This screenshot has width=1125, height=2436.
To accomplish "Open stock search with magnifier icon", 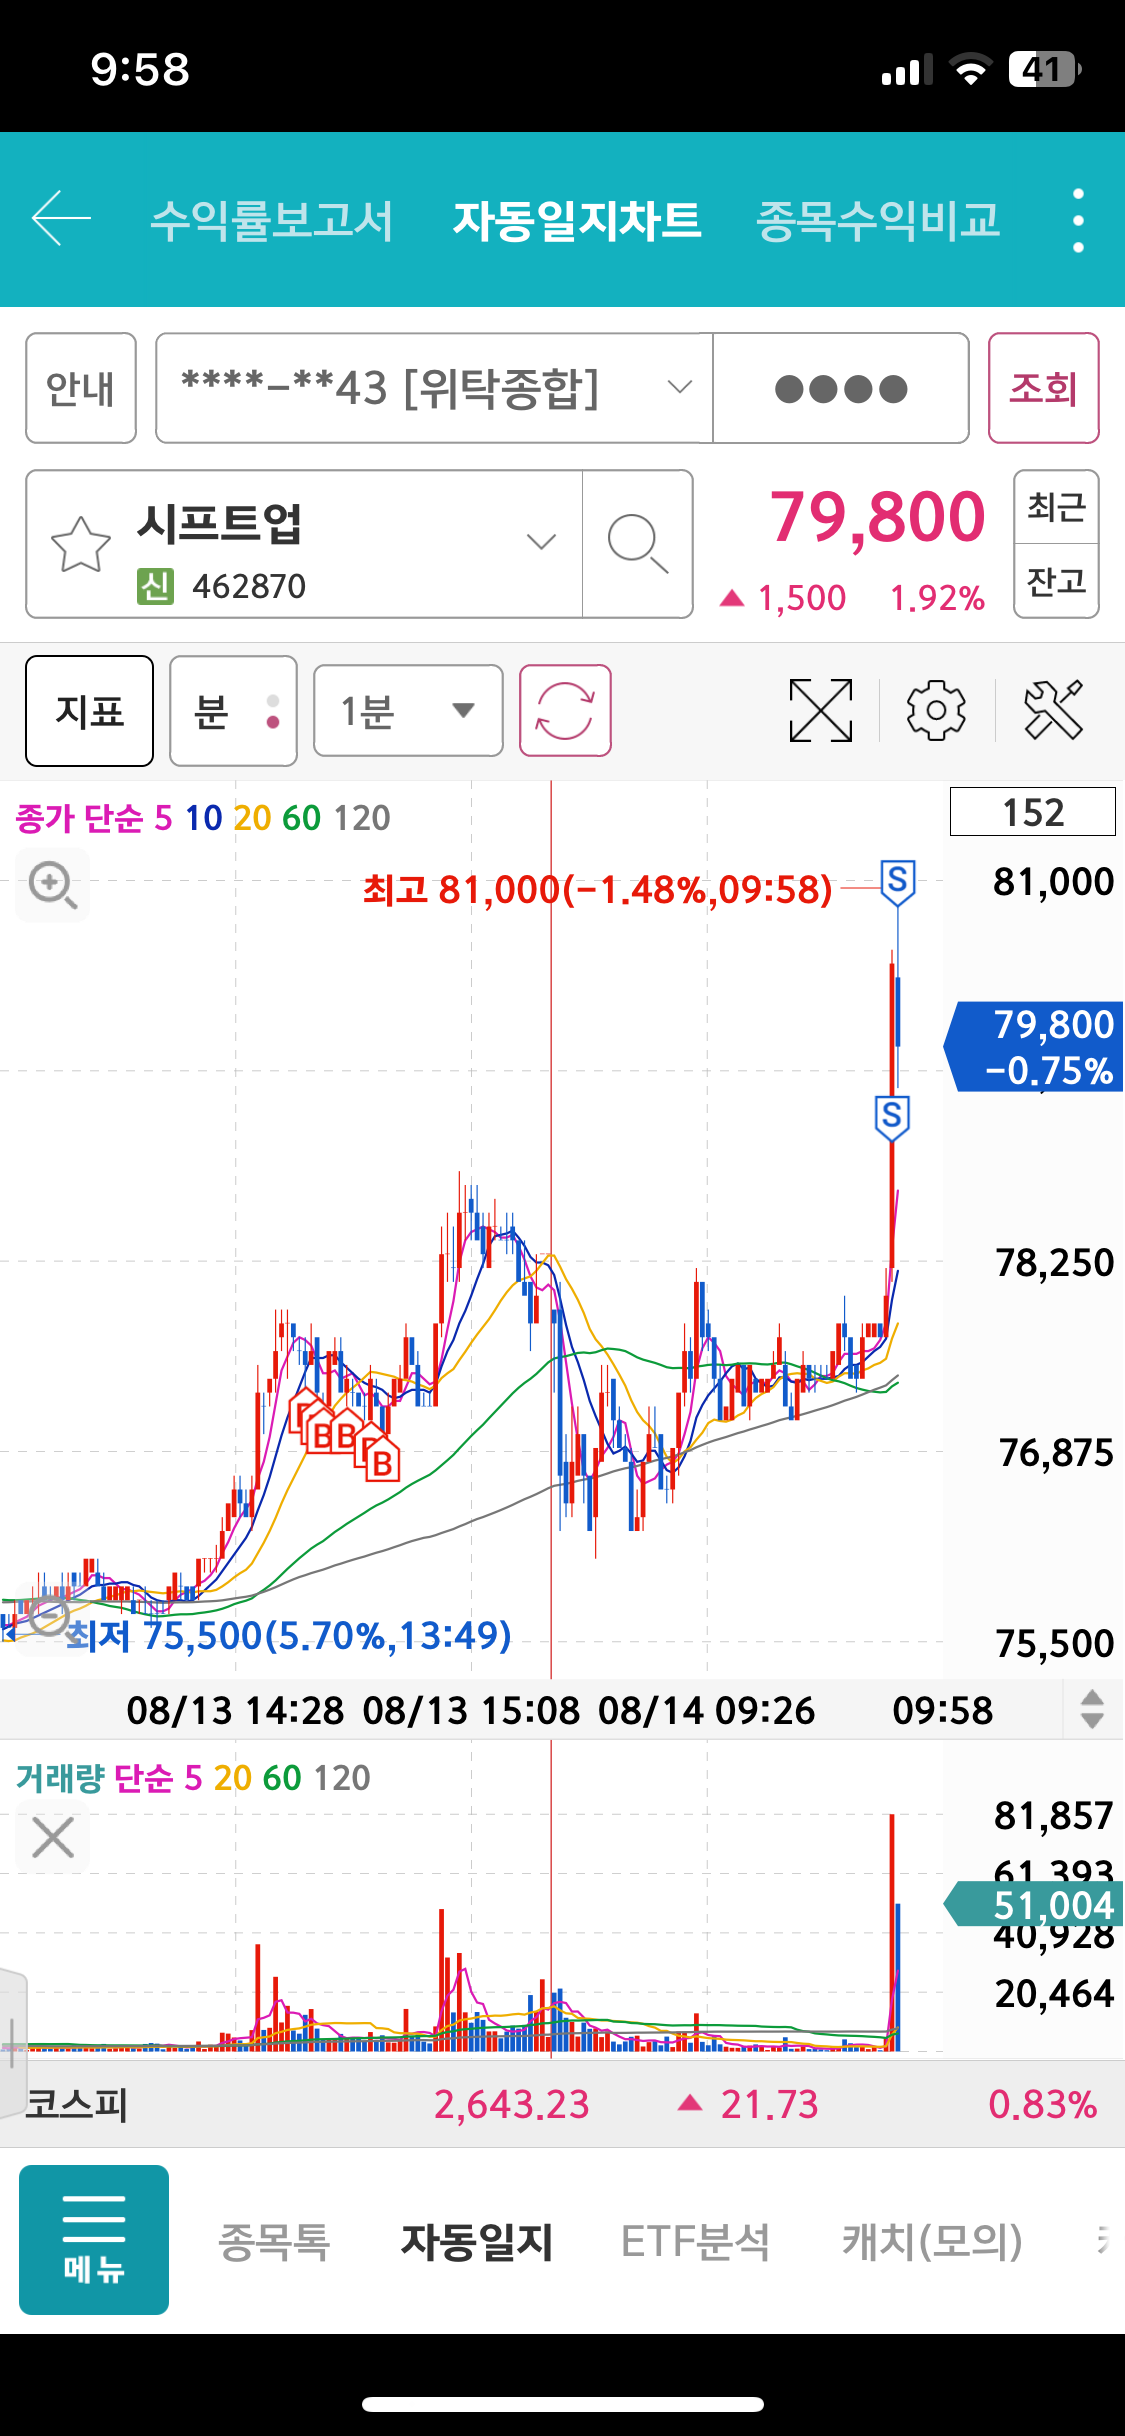I will (637, 544).
